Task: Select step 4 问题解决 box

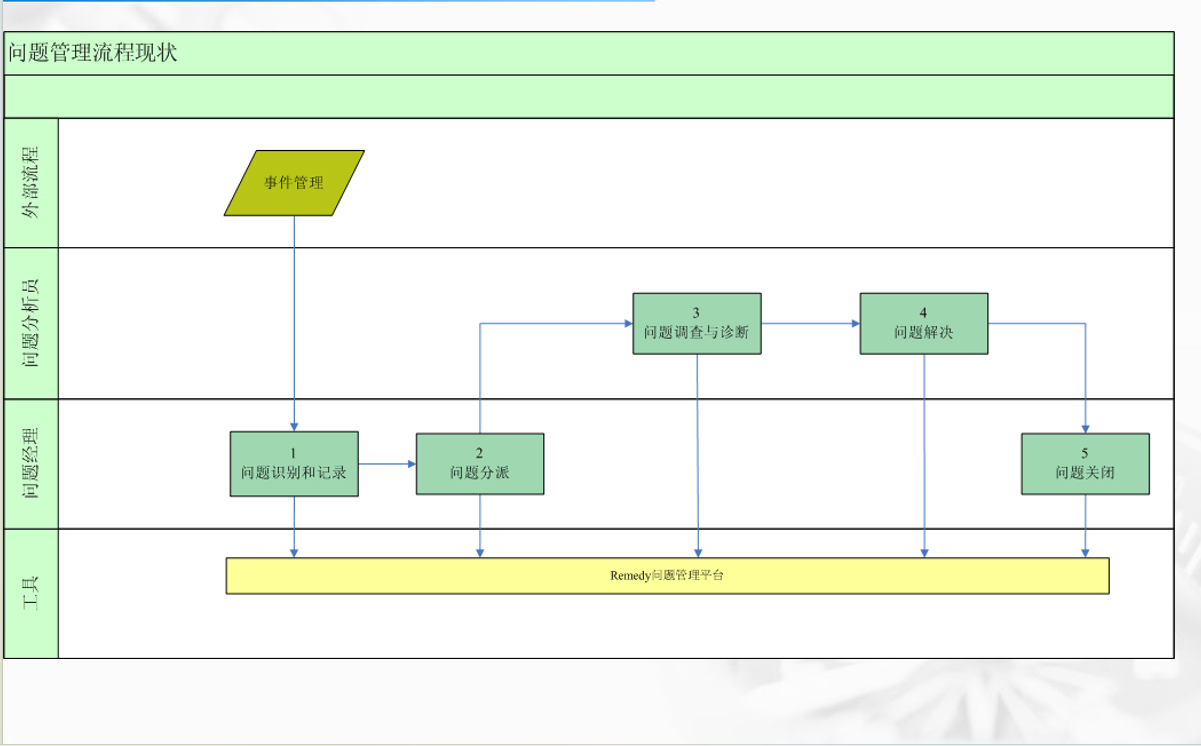Action: [924, 323]
